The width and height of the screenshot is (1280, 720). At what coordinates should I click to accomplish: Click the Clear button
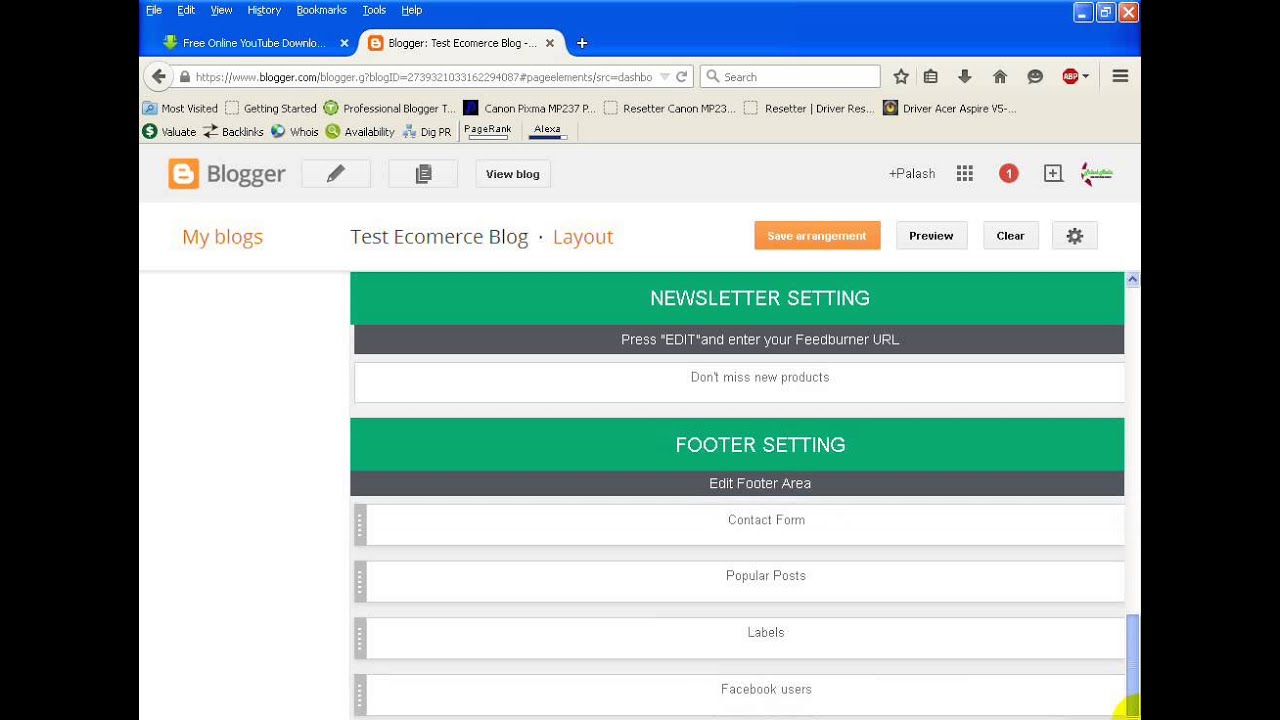(1010, 236)
